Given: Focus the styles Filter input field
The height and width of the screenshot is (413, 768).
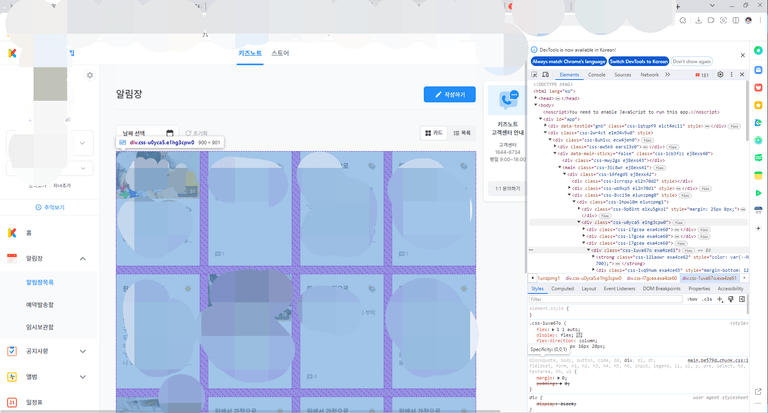Looking at the screenshot, I should (606, 299).
